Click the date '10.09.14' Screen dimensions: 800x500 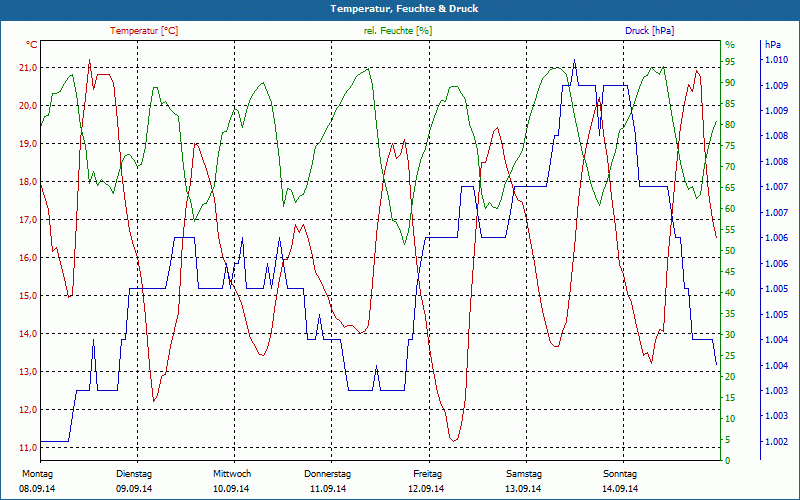(231, 489)
